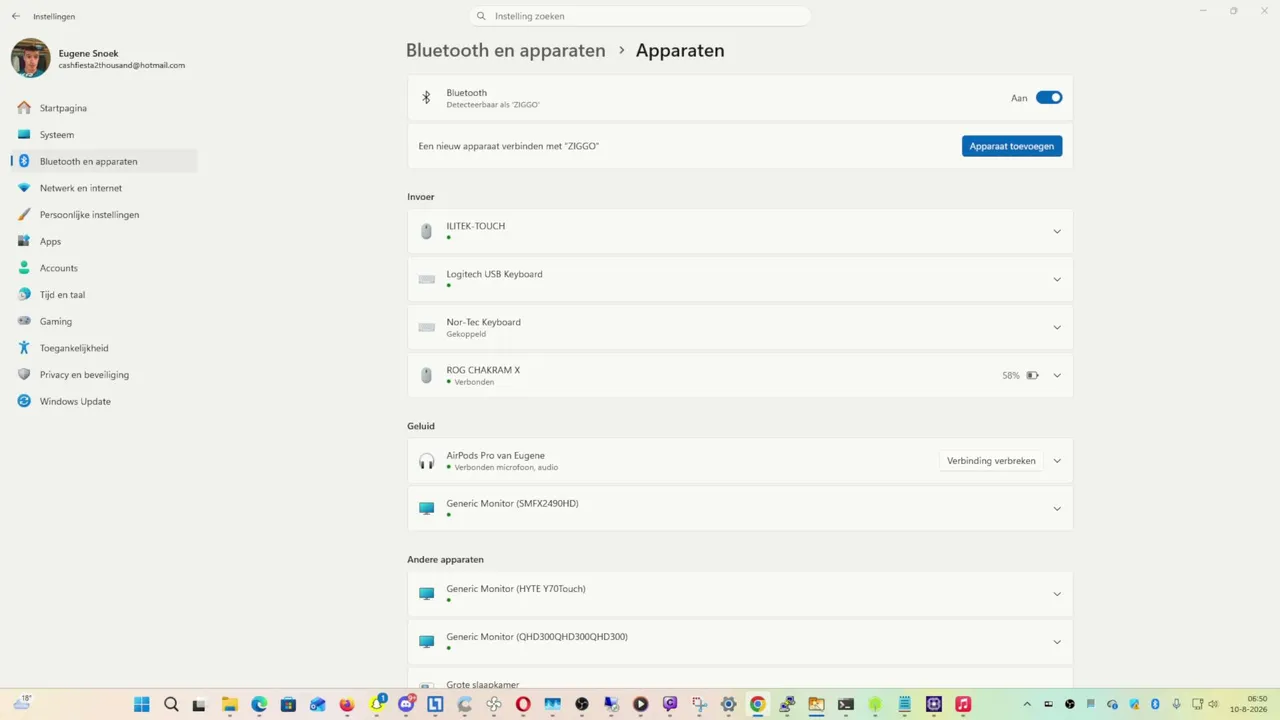This screenshot has width=1280, height=720.
Task: Click the Bluetooth symbol icon in the Bluetooth row
Action: (426, 98)
